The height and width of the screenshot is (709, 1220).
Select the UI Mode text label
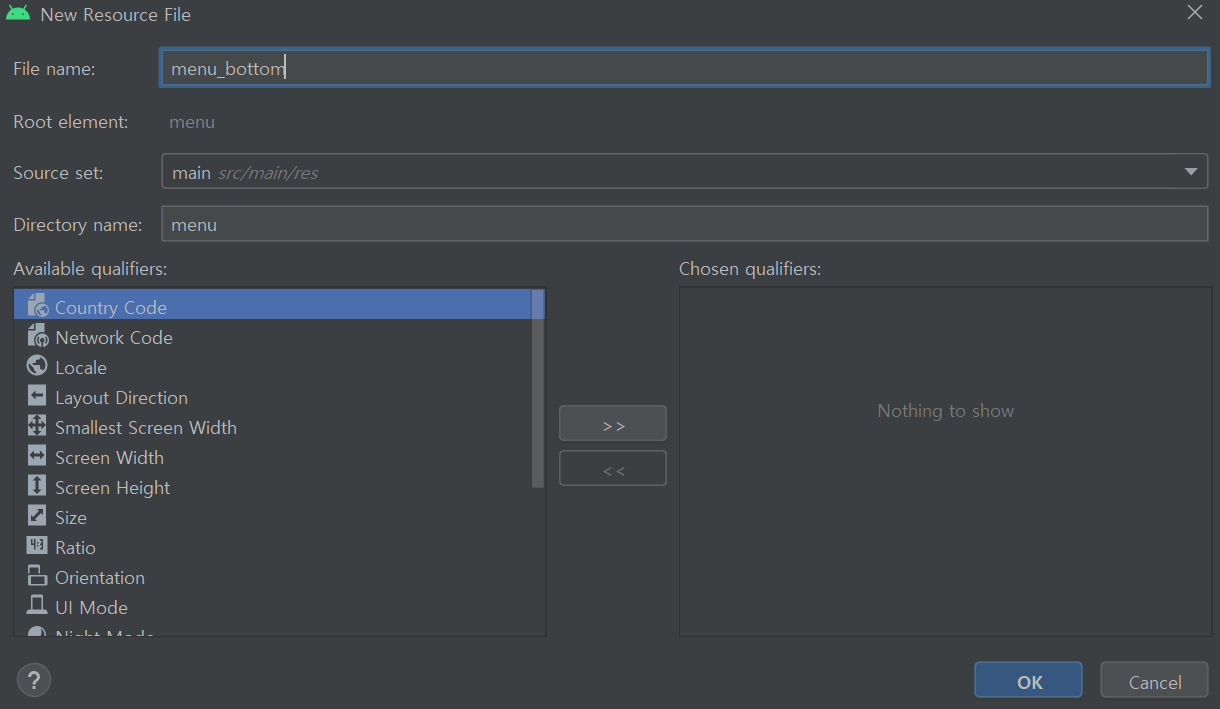pyautogui.click(x=91, y=608)
